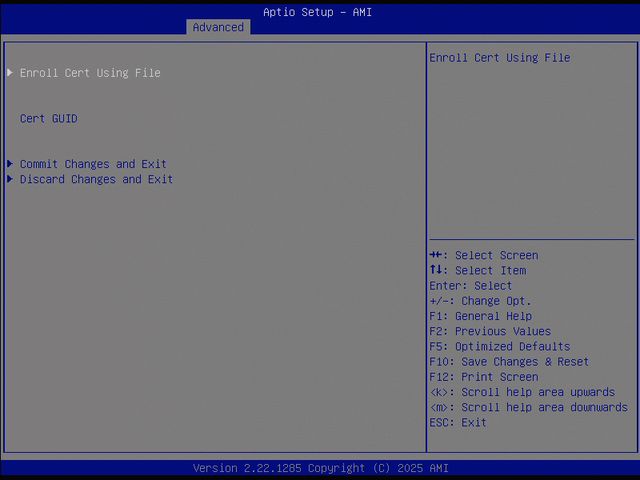This screenshot has height=480, width=640.
Task: Click the 'F12: Print Screen' hint
Action: [x=484, y=377]
